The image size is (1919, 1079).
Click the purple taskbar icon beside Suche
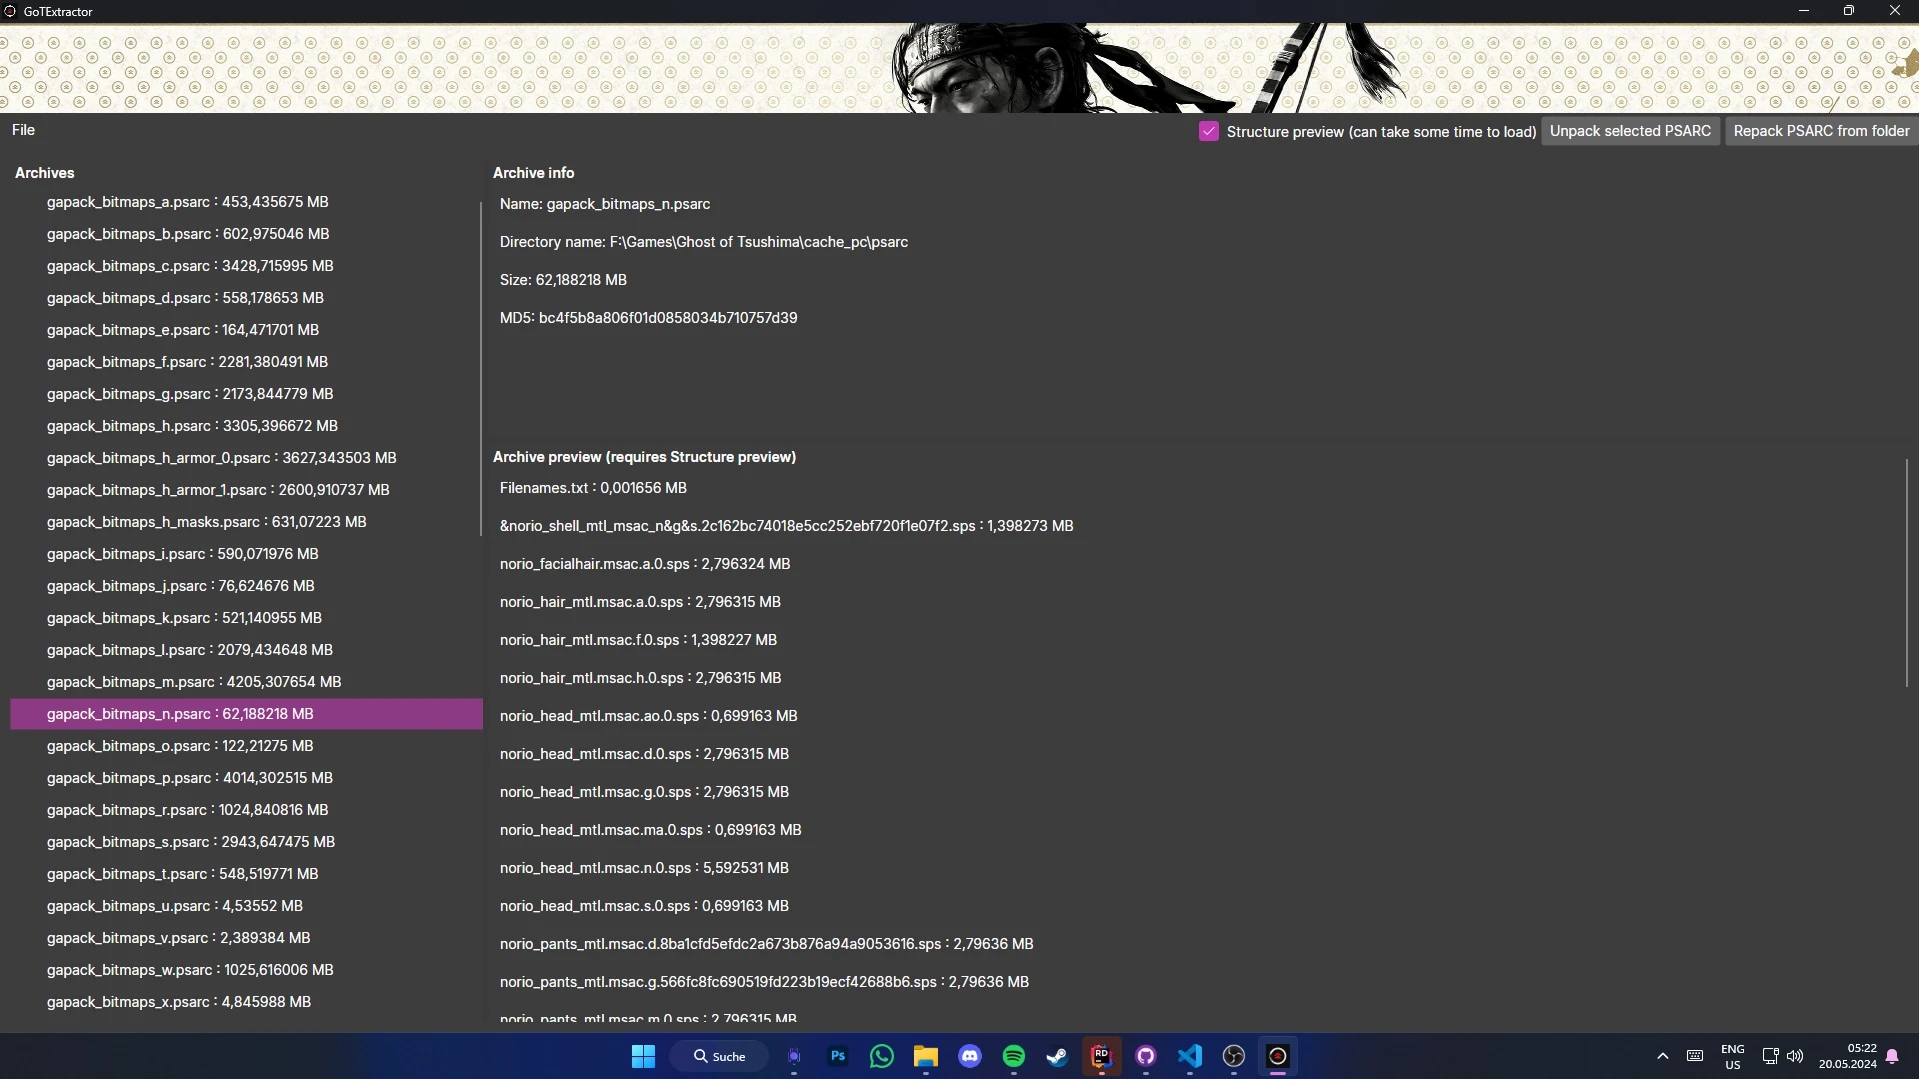tap(794, 1056)
